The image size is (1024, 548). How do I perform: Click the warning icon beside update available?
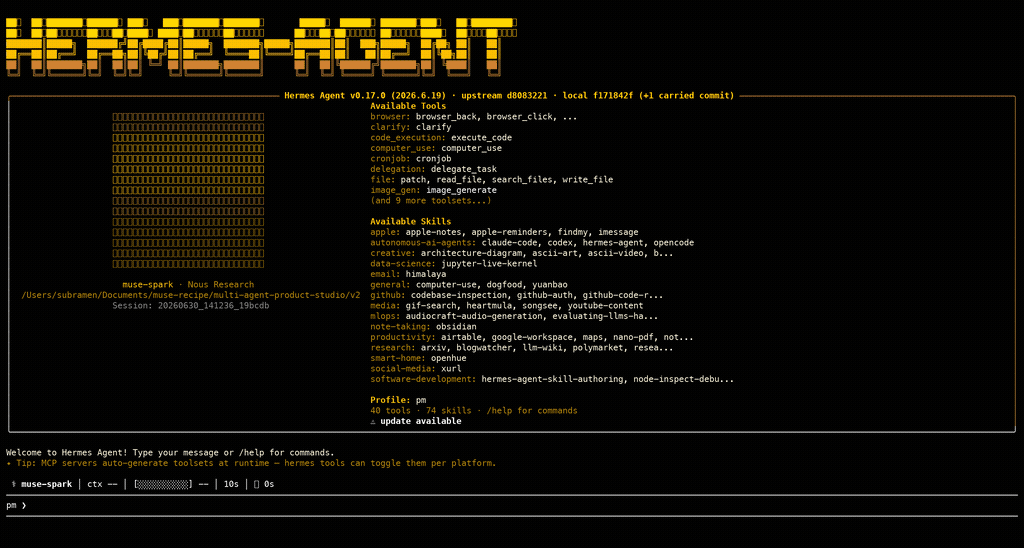click(373, 421)
